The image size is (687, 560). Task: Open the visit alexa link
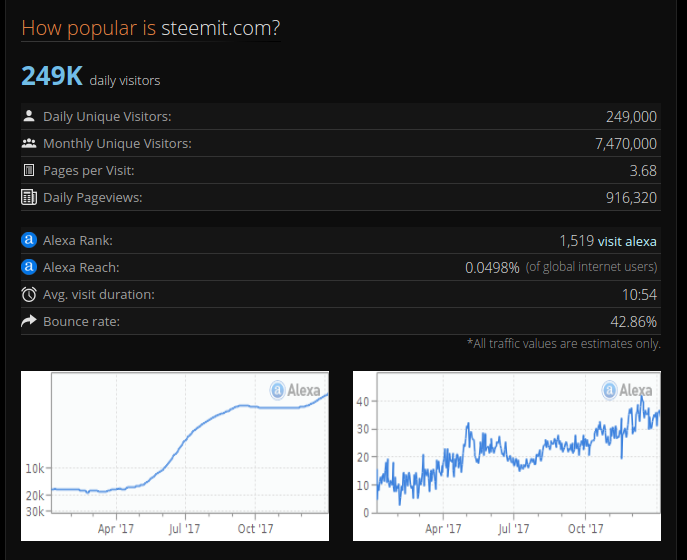pyautogui.click(x=627, y=241)
